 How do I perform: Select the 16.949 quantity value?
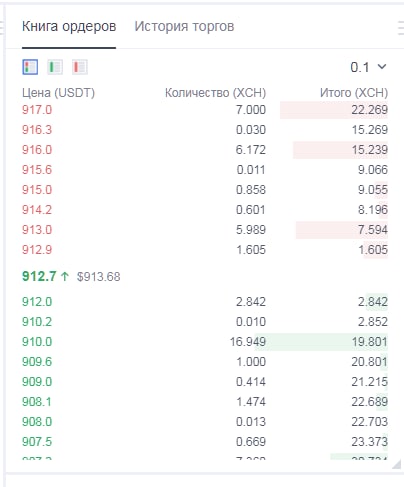[248, 342]
